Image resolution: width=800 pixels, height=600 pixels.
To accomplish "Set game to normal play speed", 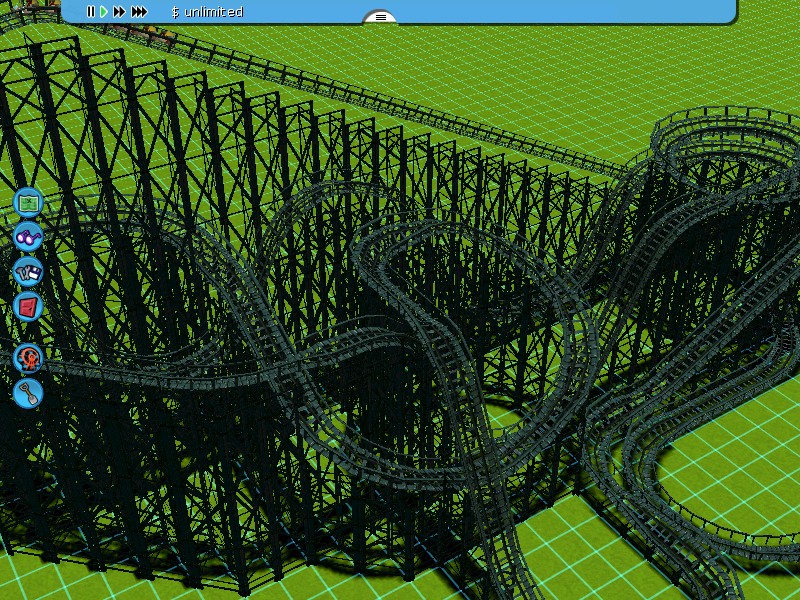I will point(104,12).
